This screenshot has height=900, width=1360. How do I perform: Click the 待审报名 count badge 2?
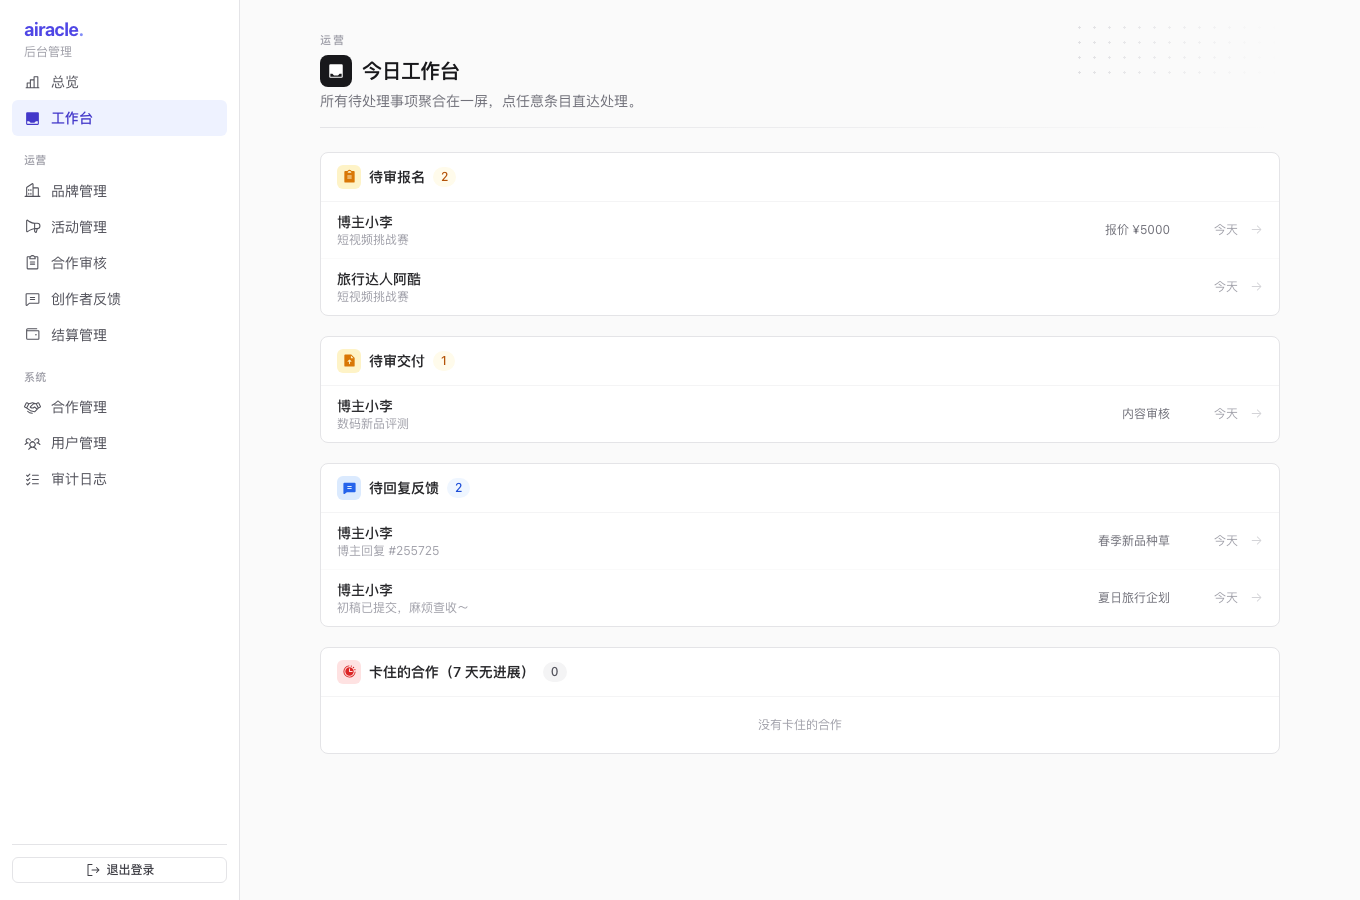click(x=445, y=177)
